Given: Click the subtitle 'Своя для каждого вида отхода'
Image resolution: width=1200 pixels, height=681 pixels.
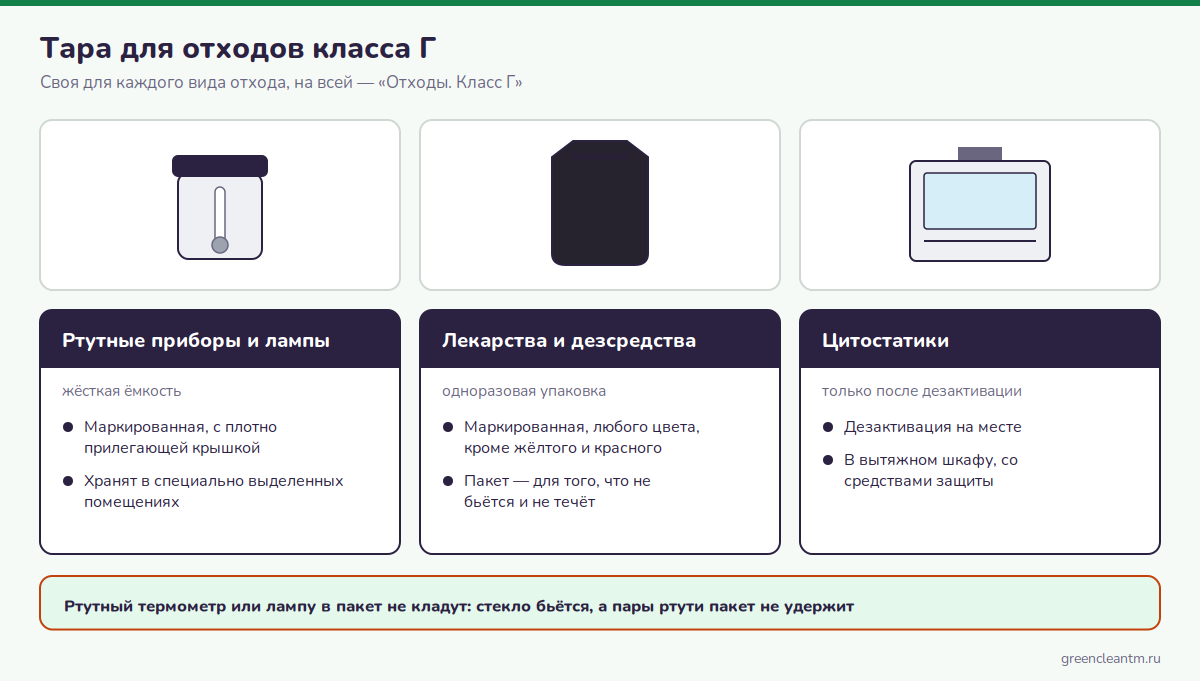Looking at the screenshot, I should [x=281, y=83].
